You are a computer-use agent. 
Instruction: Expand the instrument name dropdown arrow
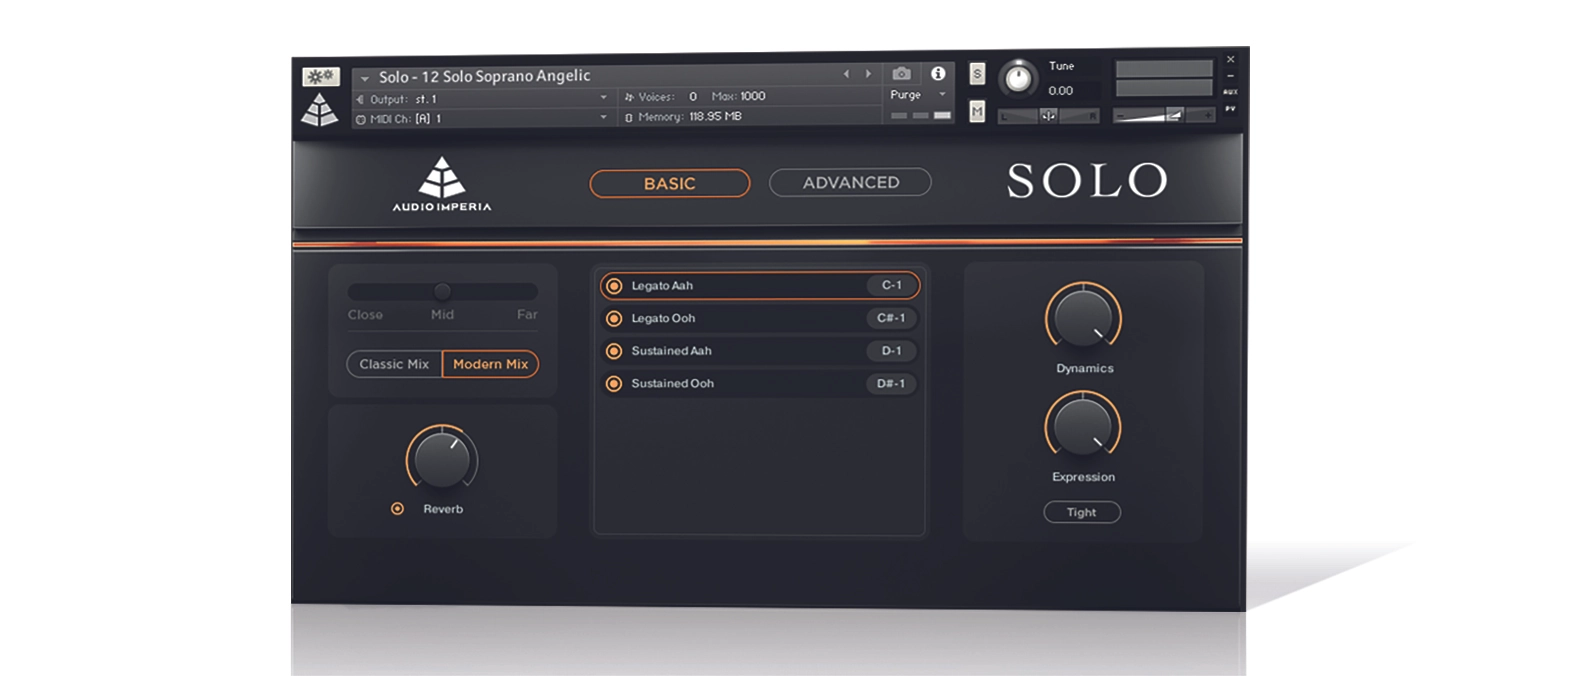tap(365, 78)
